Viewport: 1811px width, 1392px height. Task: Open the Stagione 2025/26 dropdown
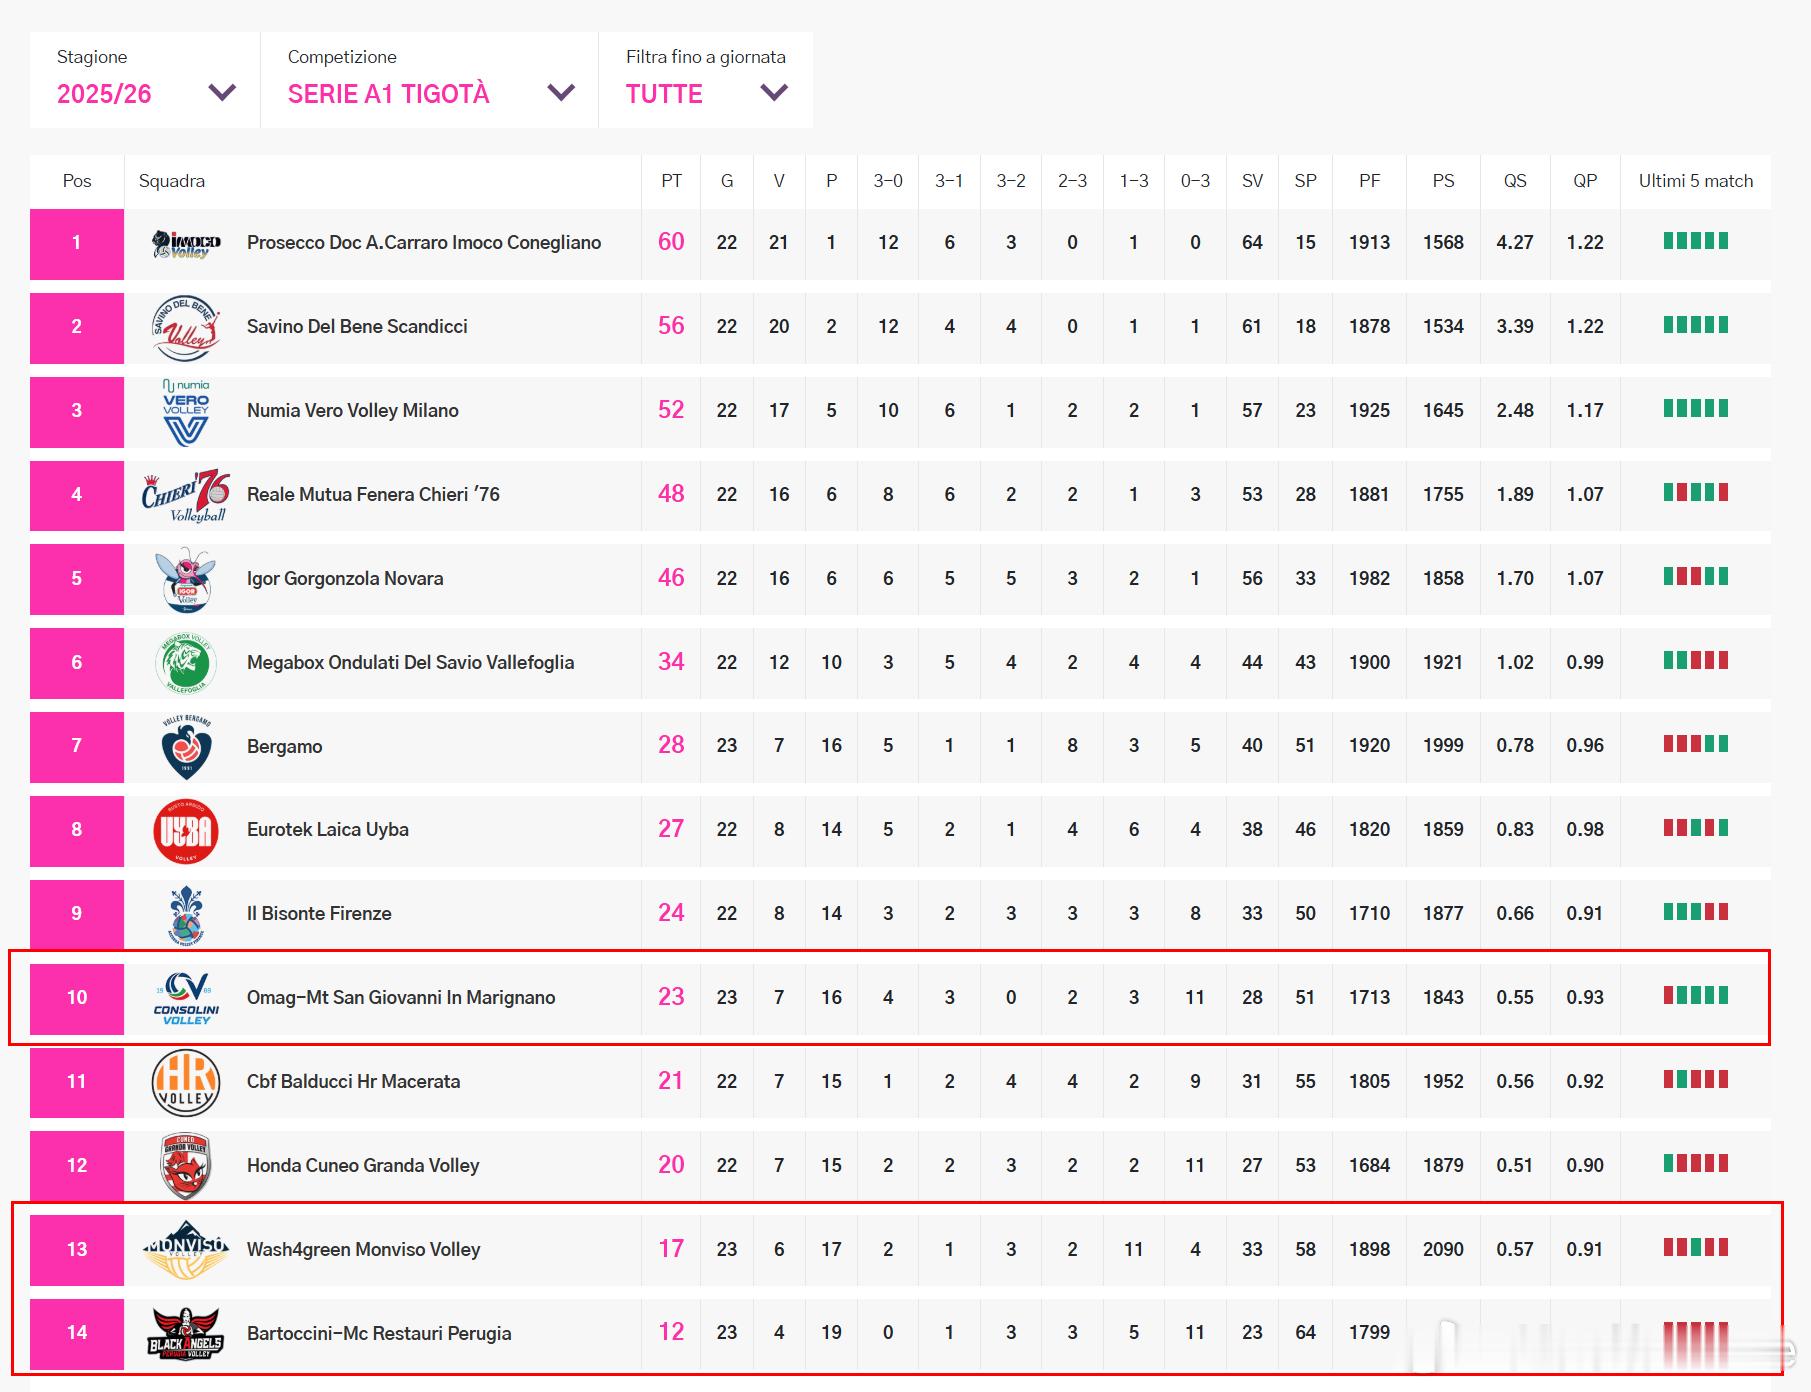145,80
